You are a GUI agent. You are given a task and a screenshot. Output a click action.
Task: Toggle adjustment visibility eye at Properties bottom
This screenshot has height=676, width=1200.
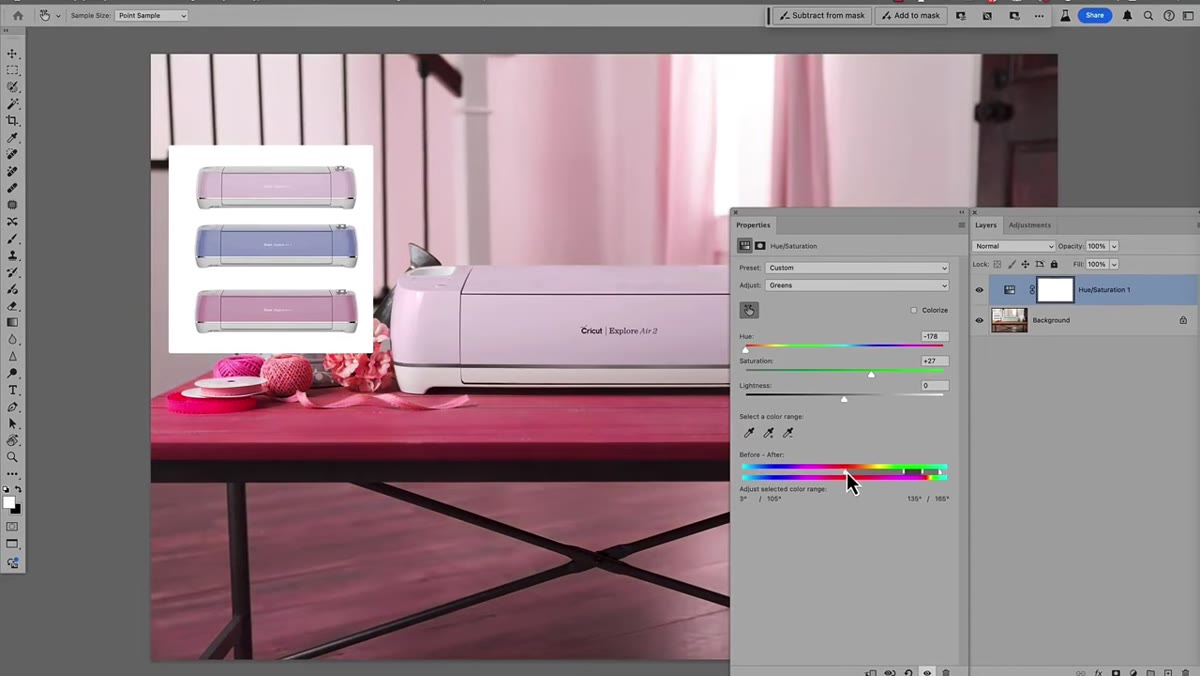click(x=927, y=672)
